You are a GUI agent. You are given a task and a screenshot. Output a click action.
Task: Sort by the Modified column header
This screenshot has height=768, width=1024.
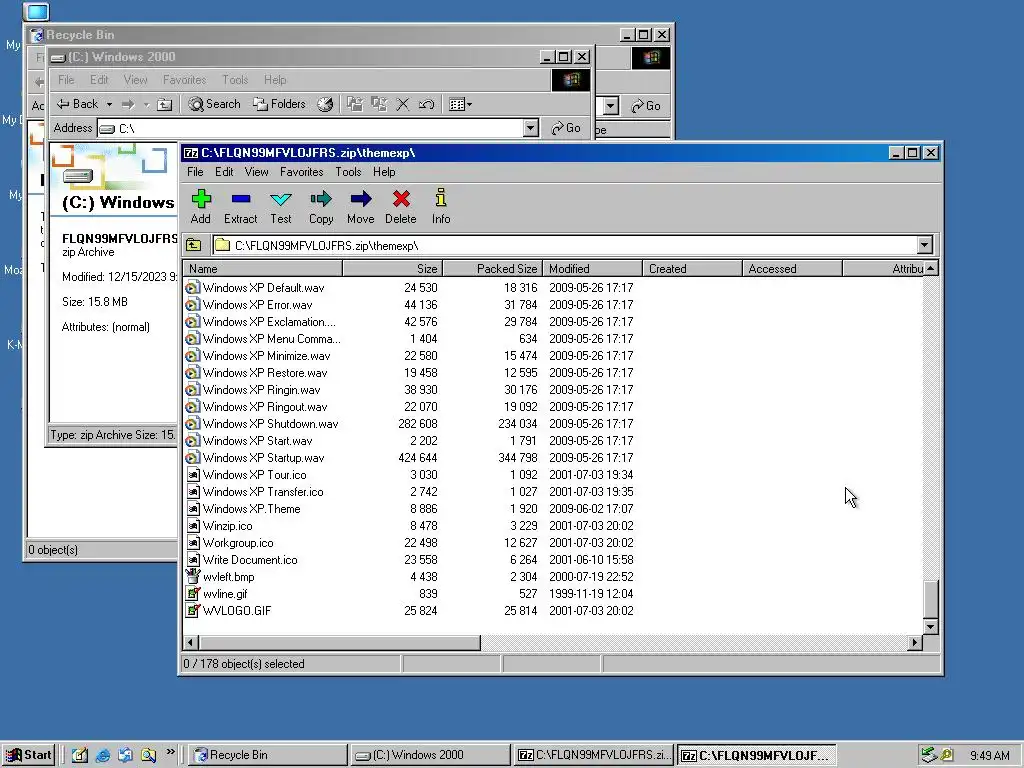coord(593,268)
